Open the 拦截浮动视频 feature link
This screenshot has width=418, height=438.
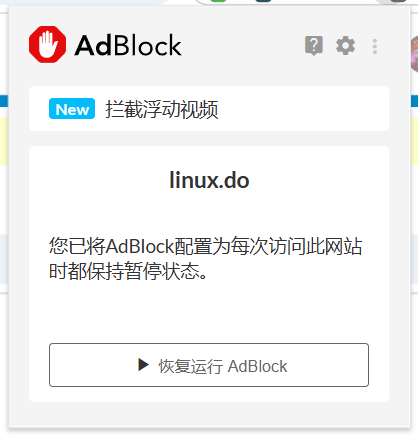[162, 109]
